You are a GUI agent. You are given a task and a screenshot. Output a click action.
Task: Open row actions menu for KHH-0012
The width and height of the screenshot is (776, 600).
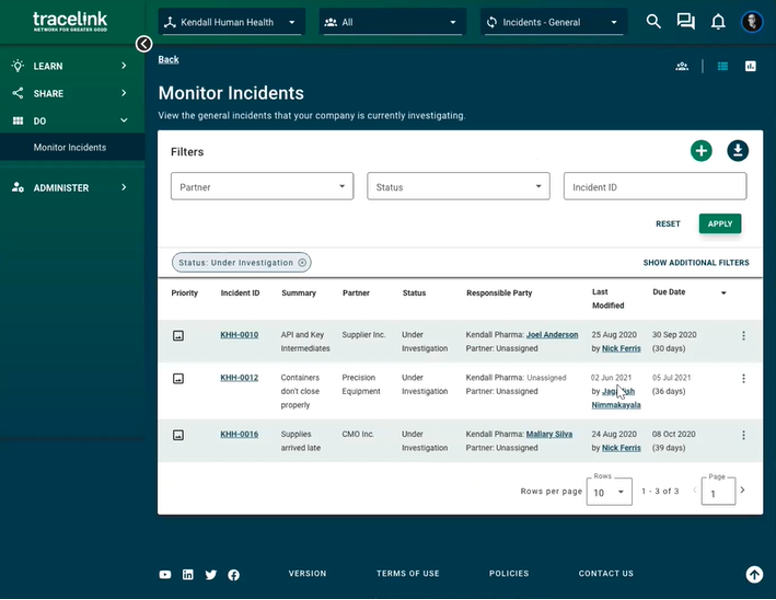[x=743, y=378]
